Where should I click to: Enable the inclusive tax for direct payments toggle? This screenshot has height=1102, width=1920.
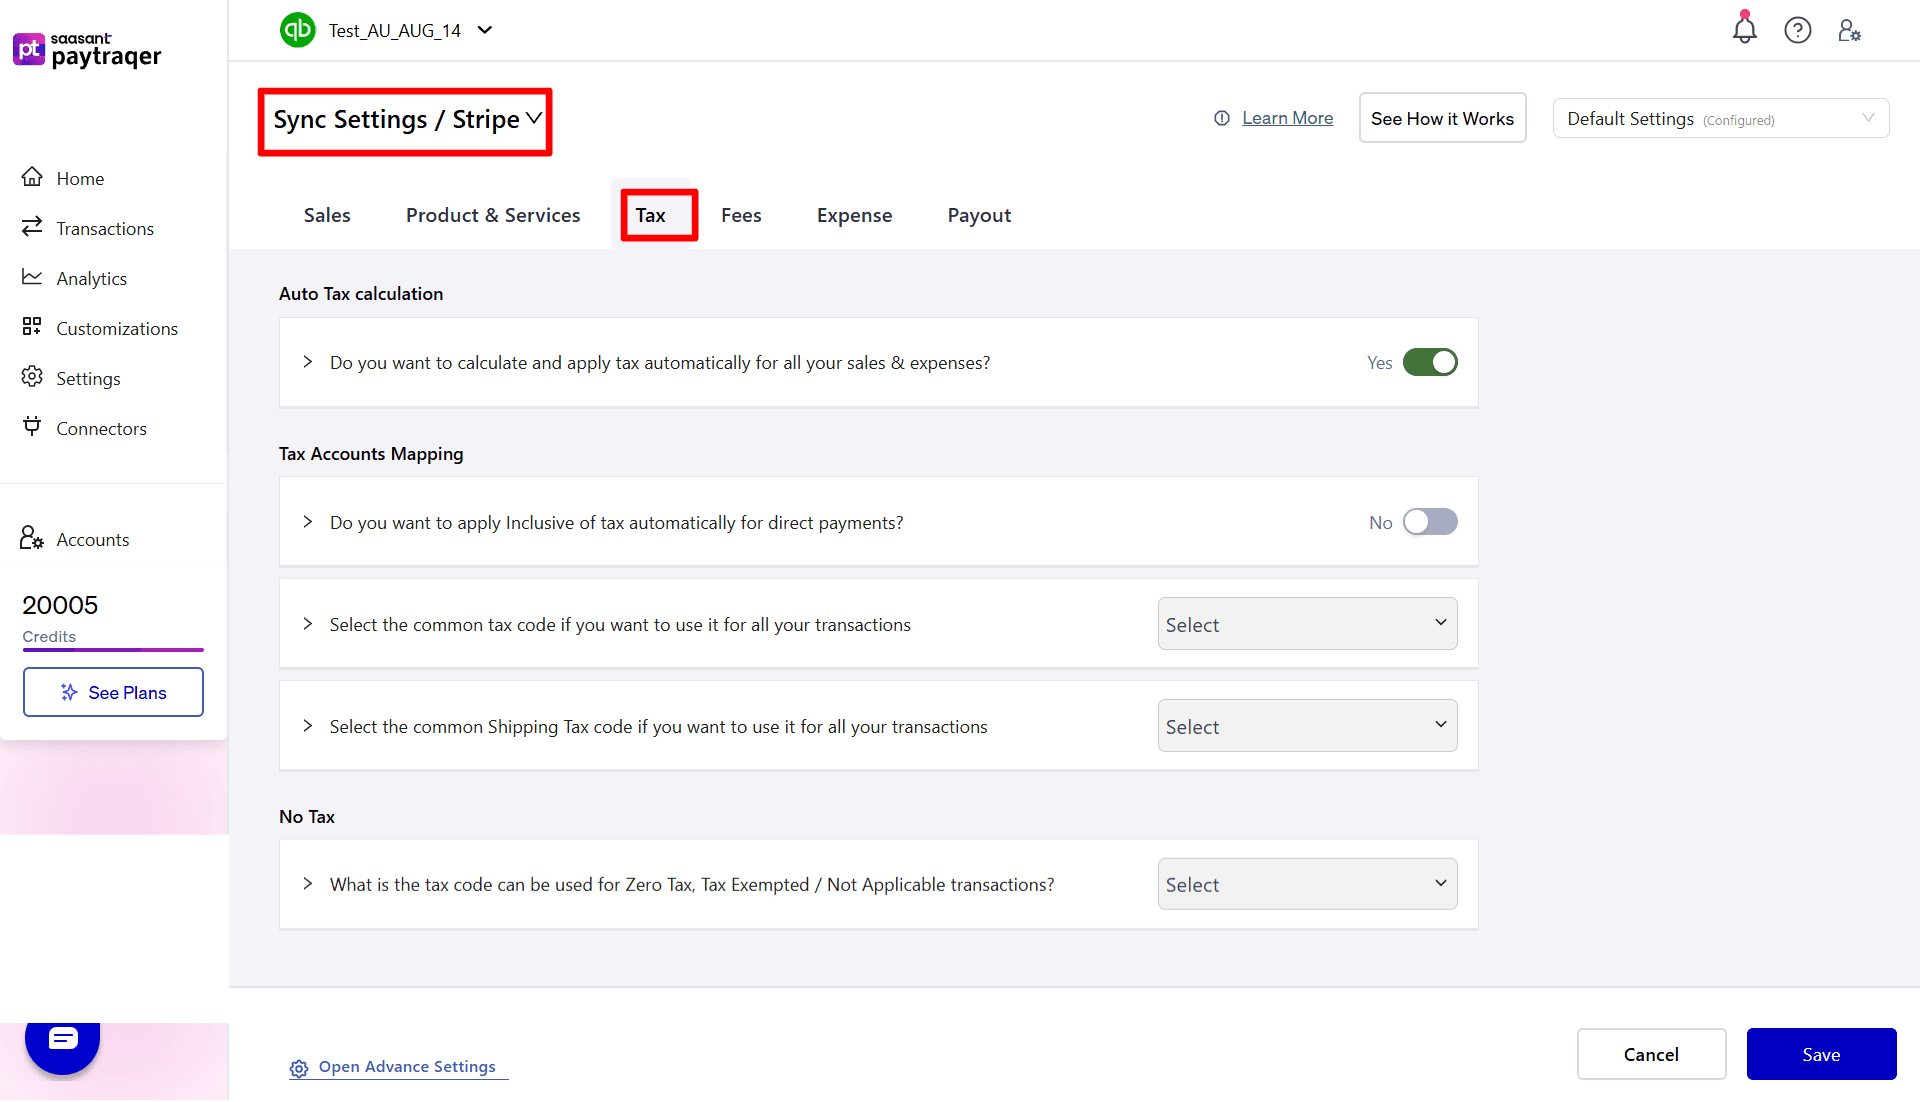pyautogui.click(x=1431, y=521)
